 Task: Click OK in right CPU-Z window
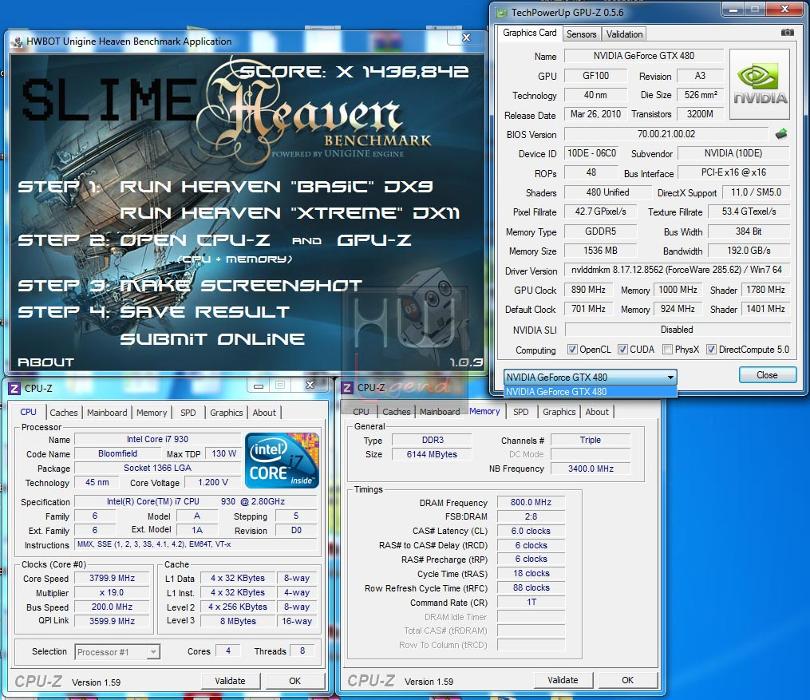pyautogui.click(x=628, y=680)
